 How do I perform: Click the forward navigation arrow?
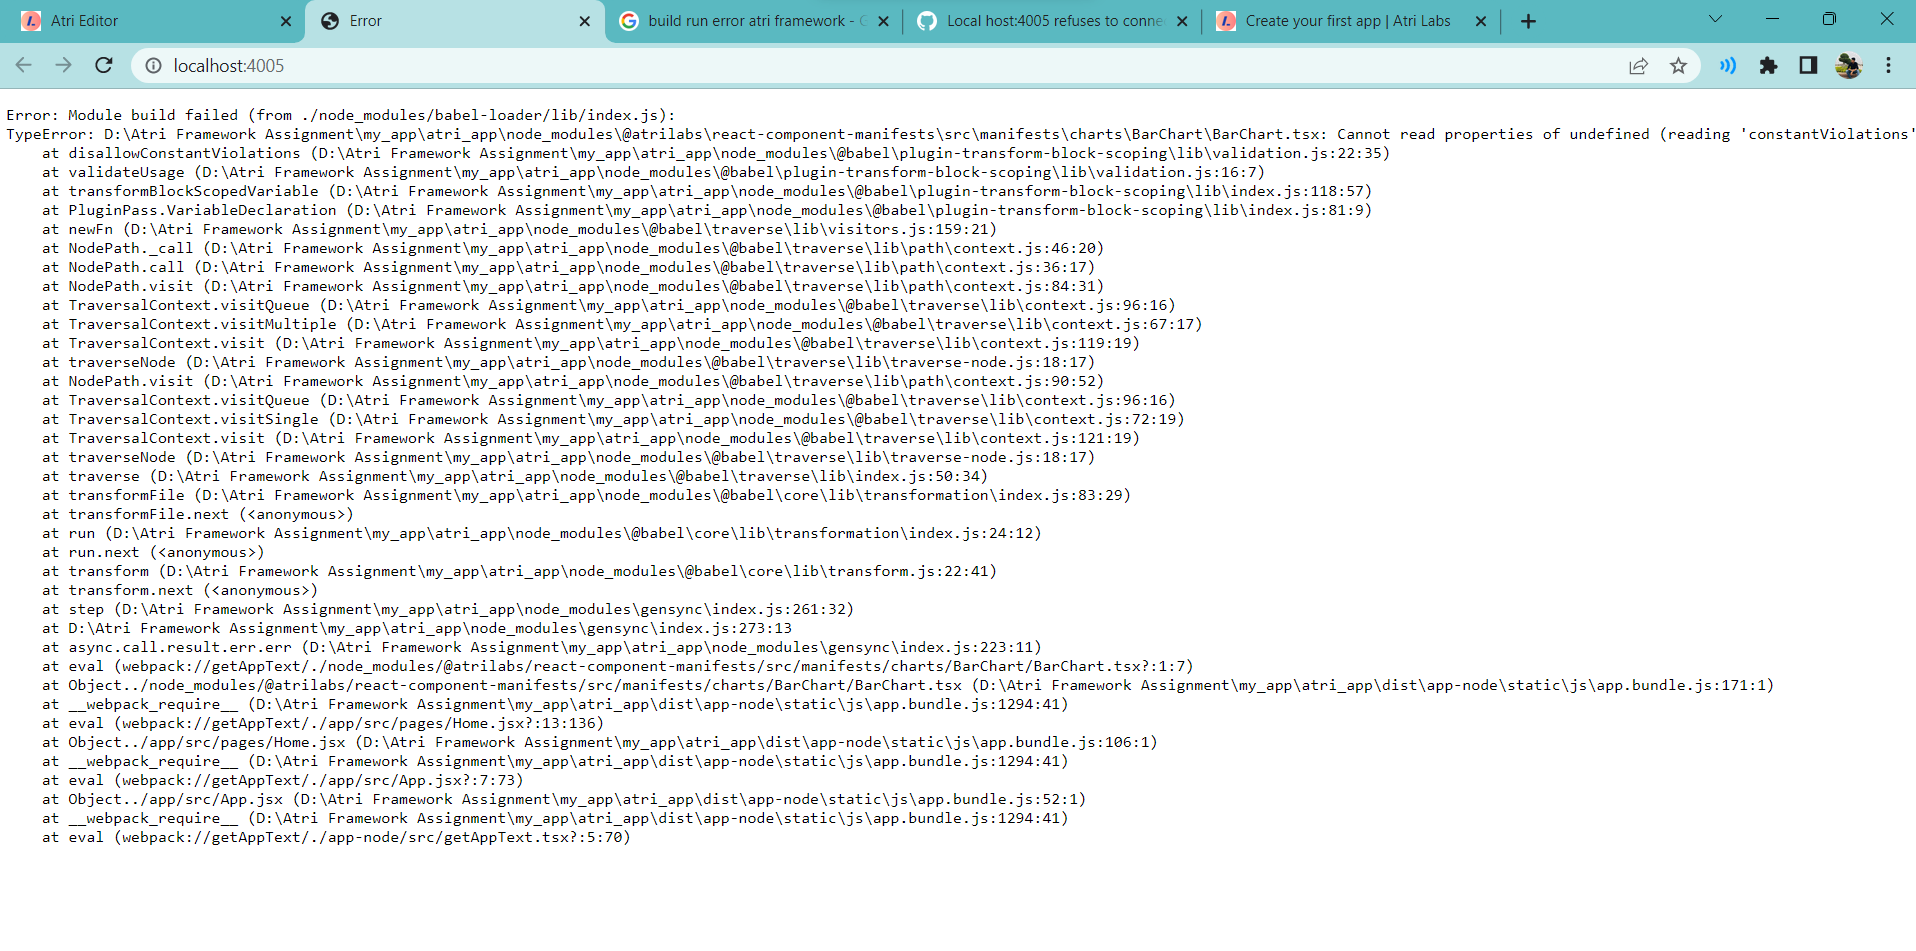63,65
